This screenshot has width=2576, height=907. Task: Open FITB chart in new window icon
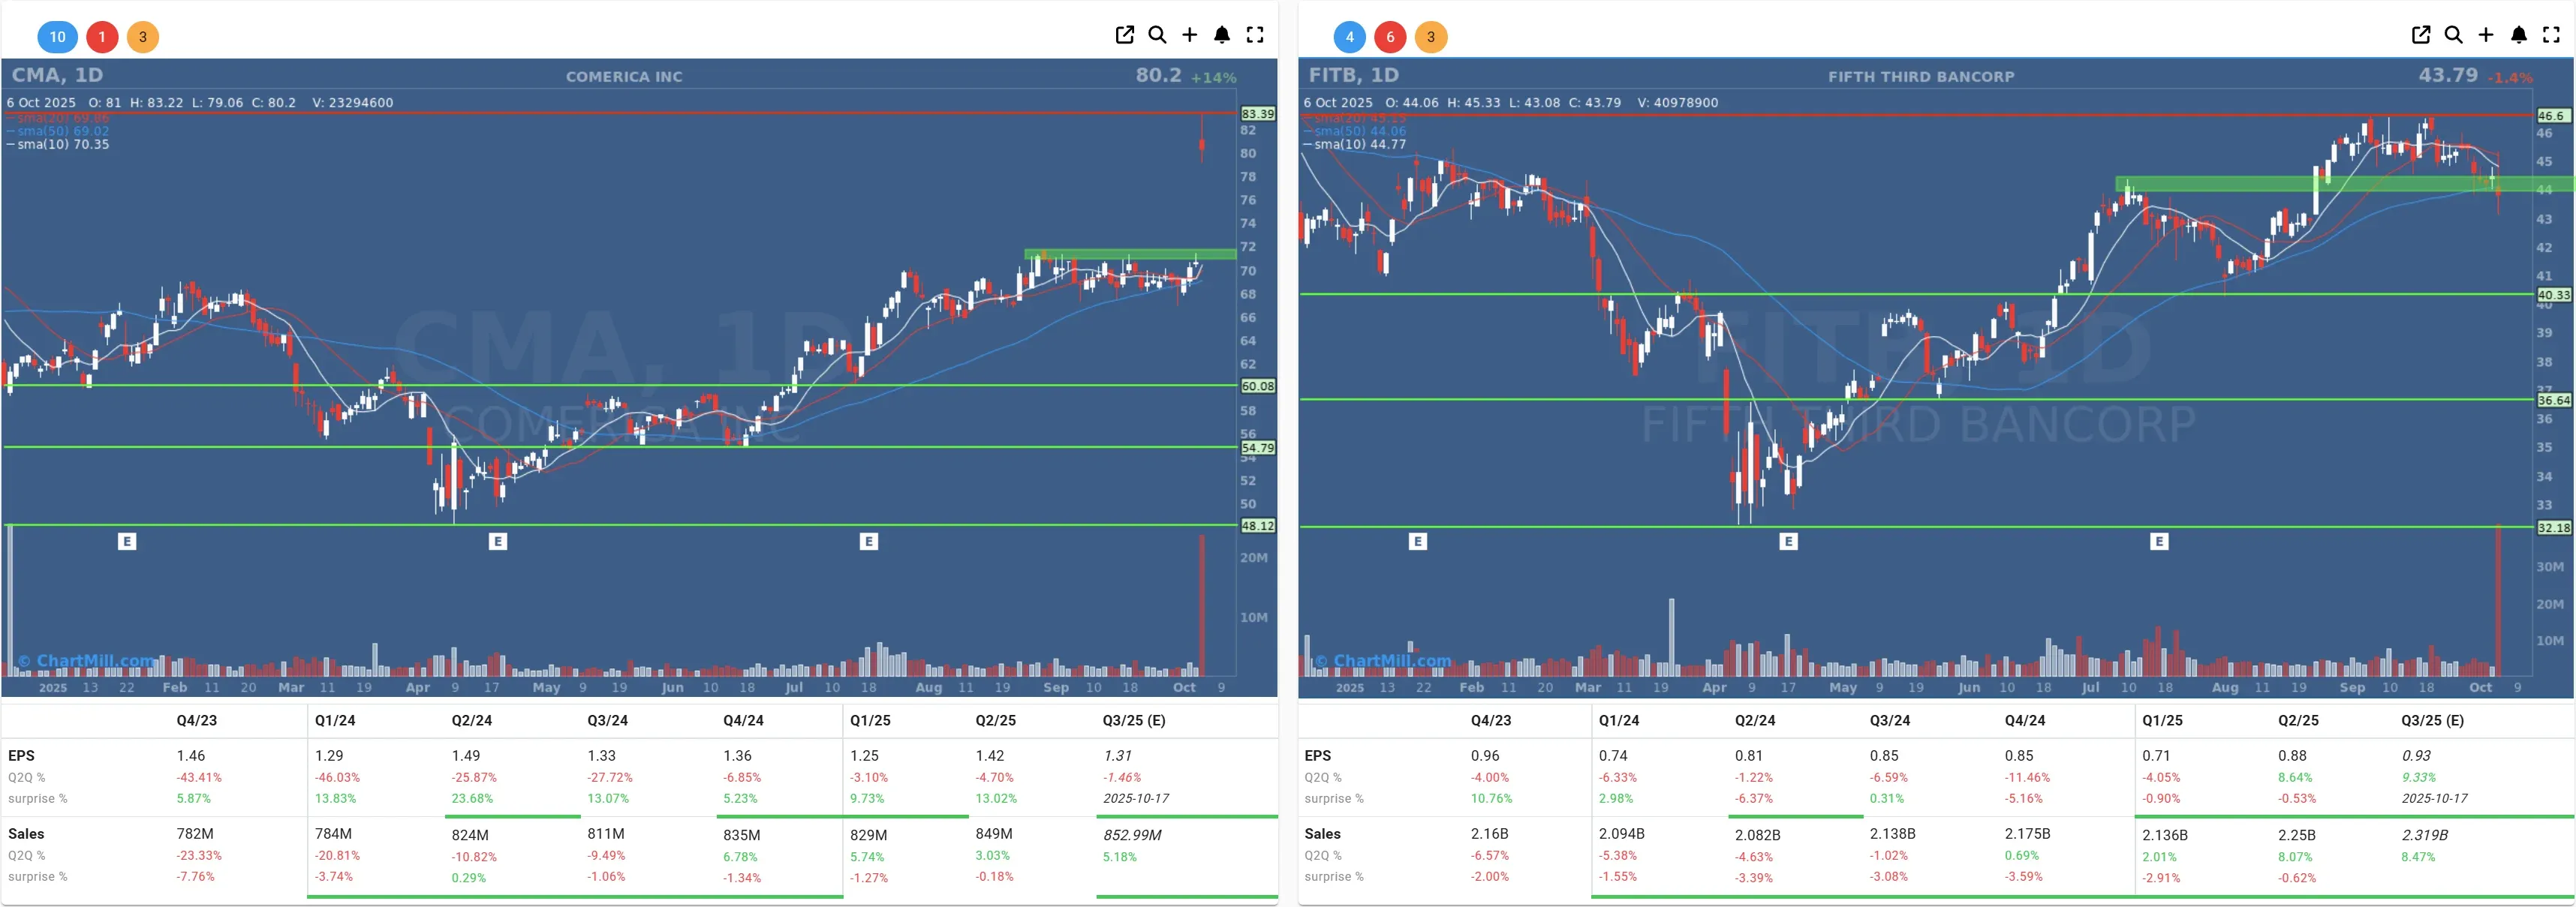coord(2421,35)
